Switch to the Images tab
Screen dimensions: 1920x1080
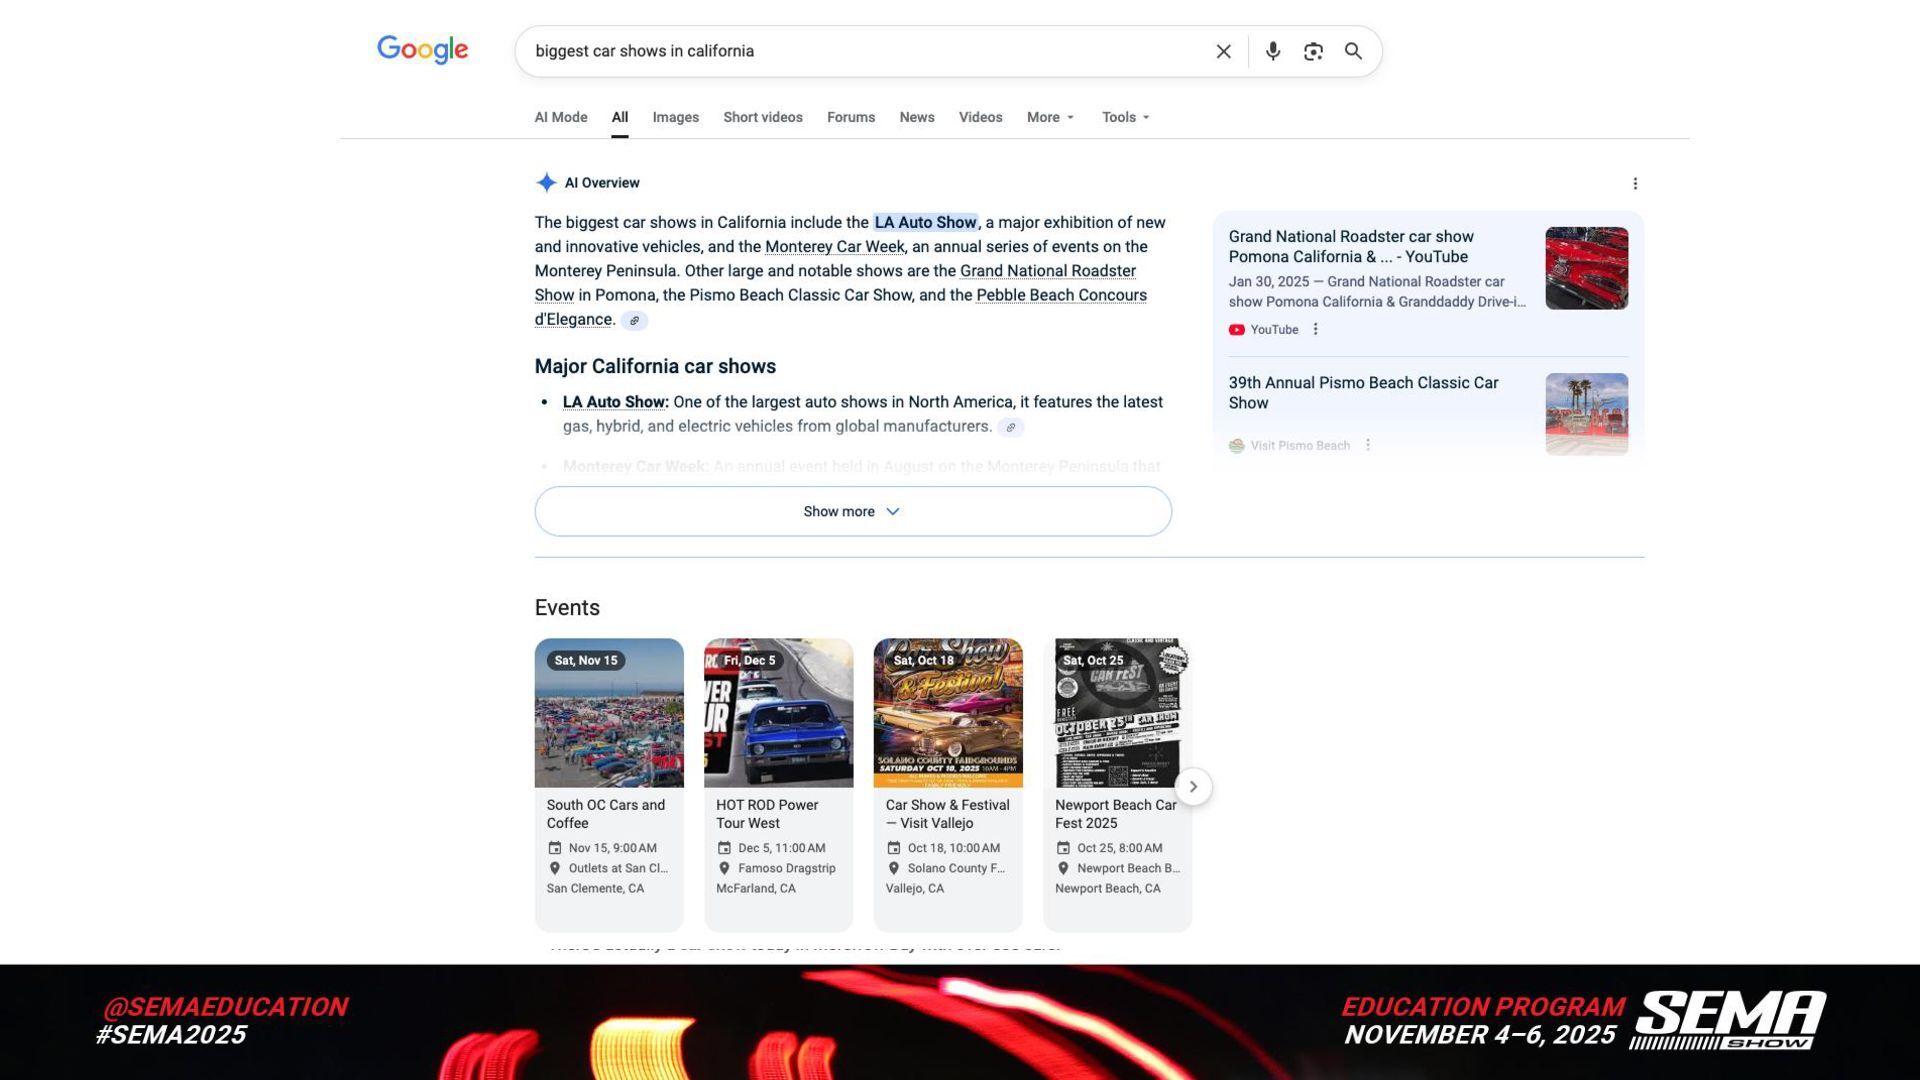(675, 117)
